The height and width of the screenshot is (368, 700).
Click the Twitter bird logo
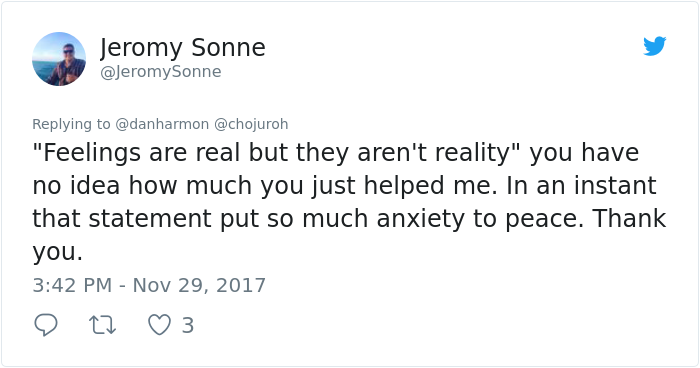point(654,46)
